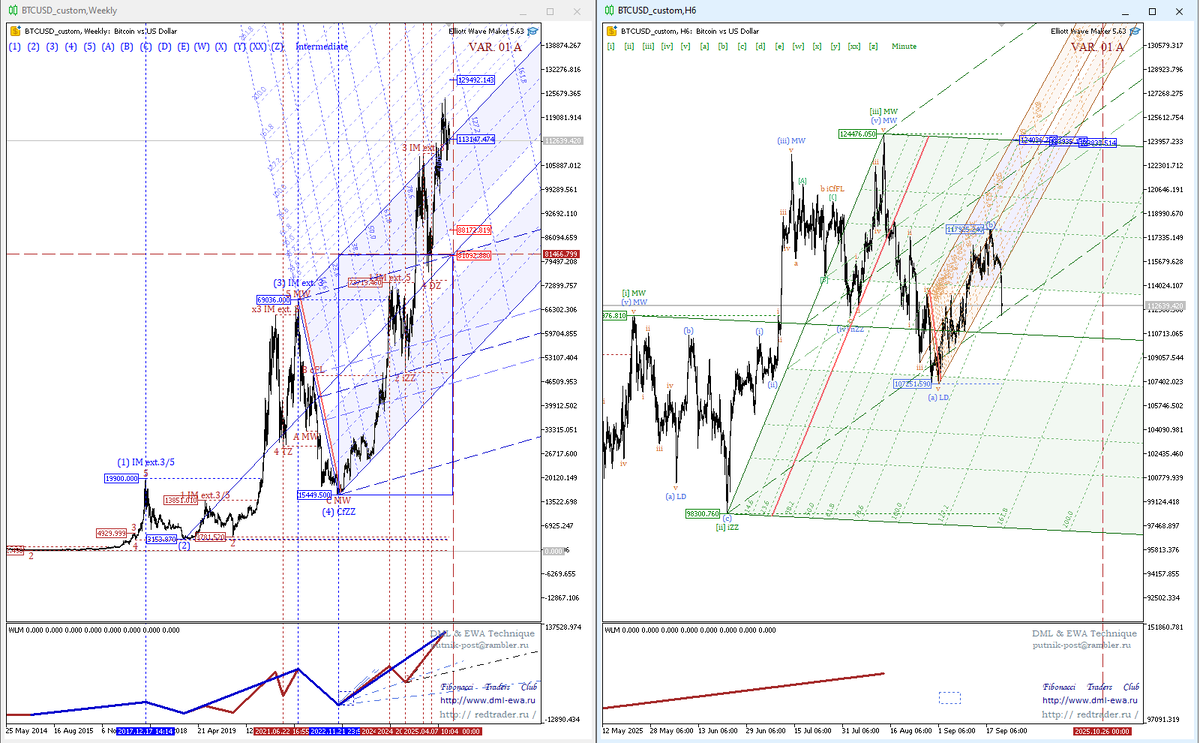Click the 107251.590 price label in H6 chart
The image size is (1200, 743).
pyautogui.click(x=913, y=383)
